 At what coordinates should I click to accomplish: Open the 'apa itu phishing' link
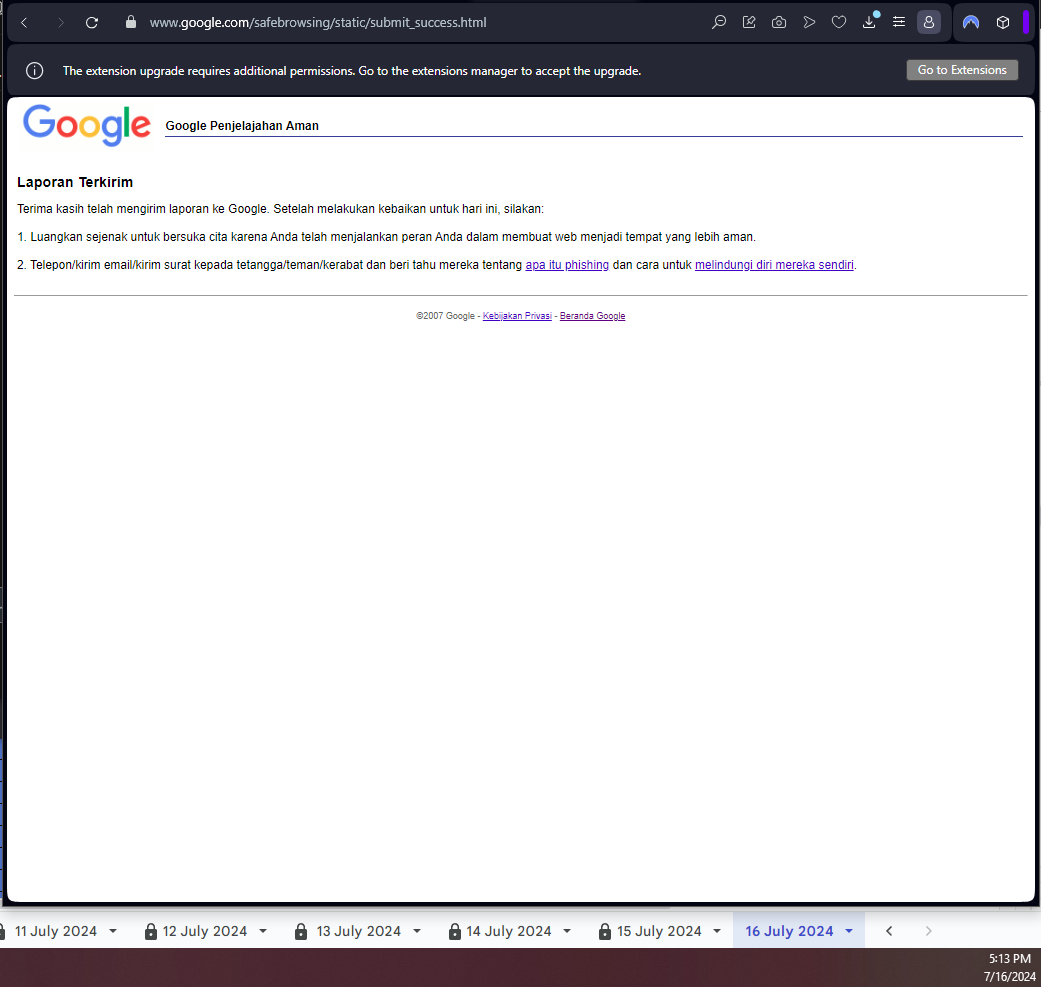(567, 265)
